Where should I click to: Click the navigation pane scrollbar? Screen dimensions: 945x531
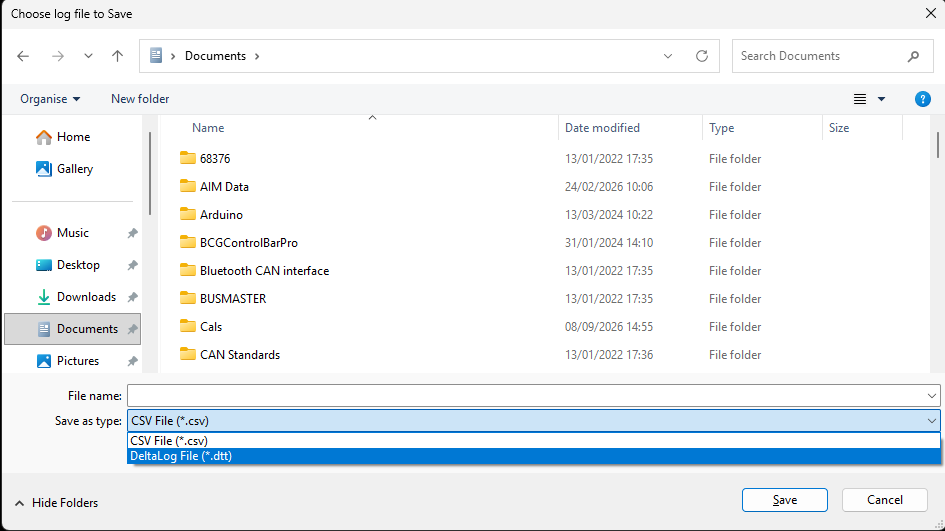pyautogui.click(x=149, y=174)
